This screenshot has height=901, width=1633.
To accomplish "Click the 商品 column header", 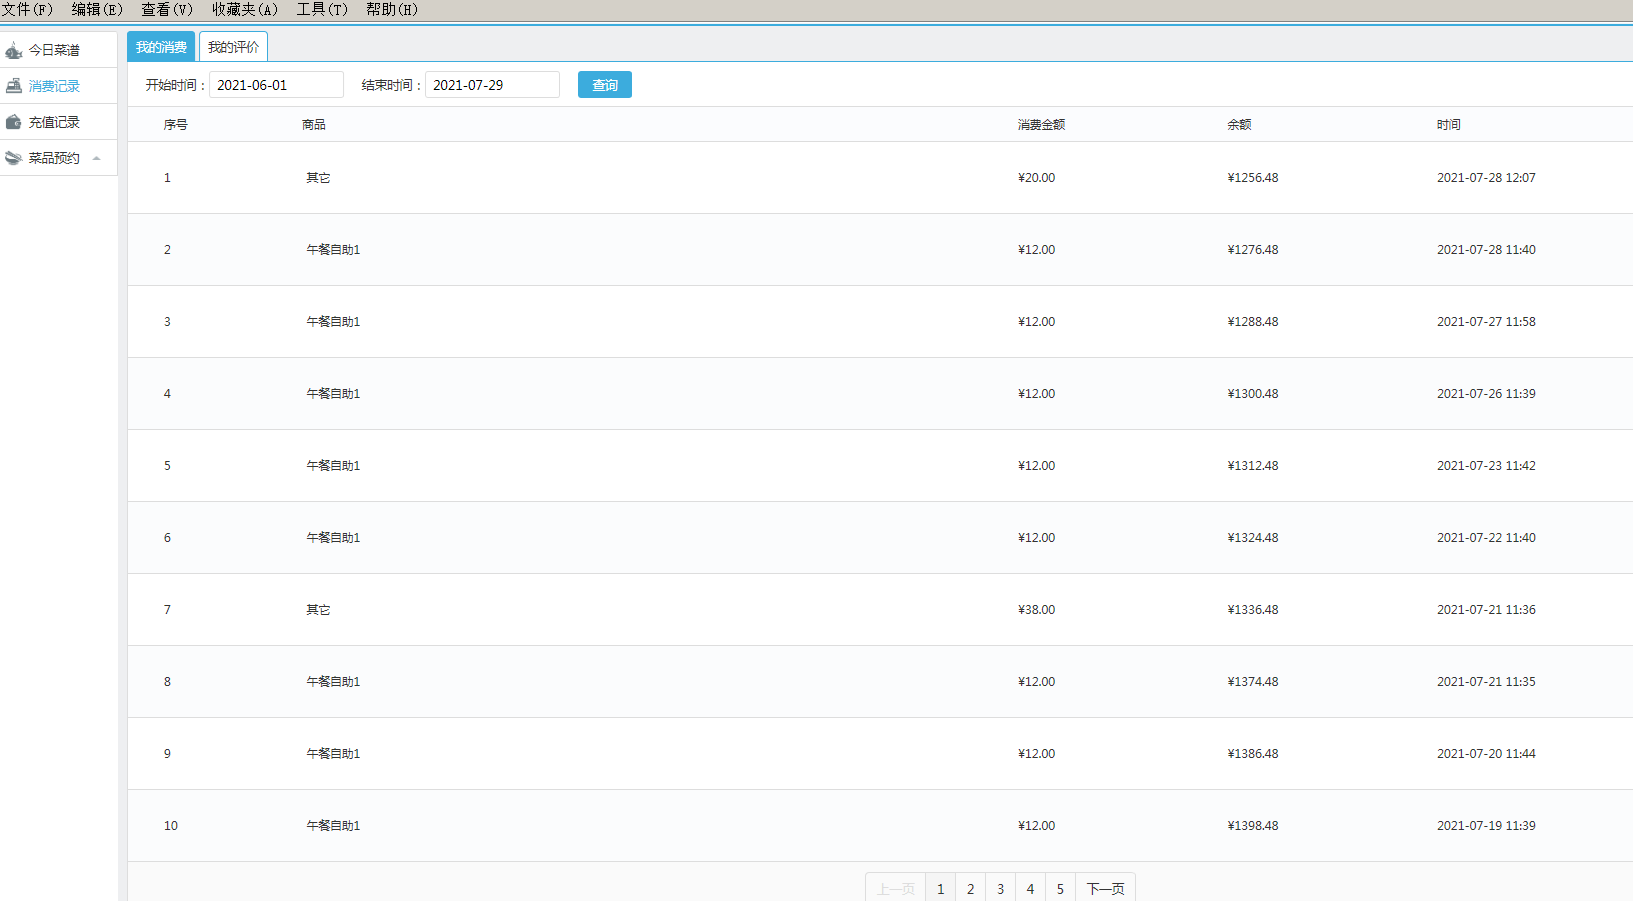I will click(x=314, y=125).
